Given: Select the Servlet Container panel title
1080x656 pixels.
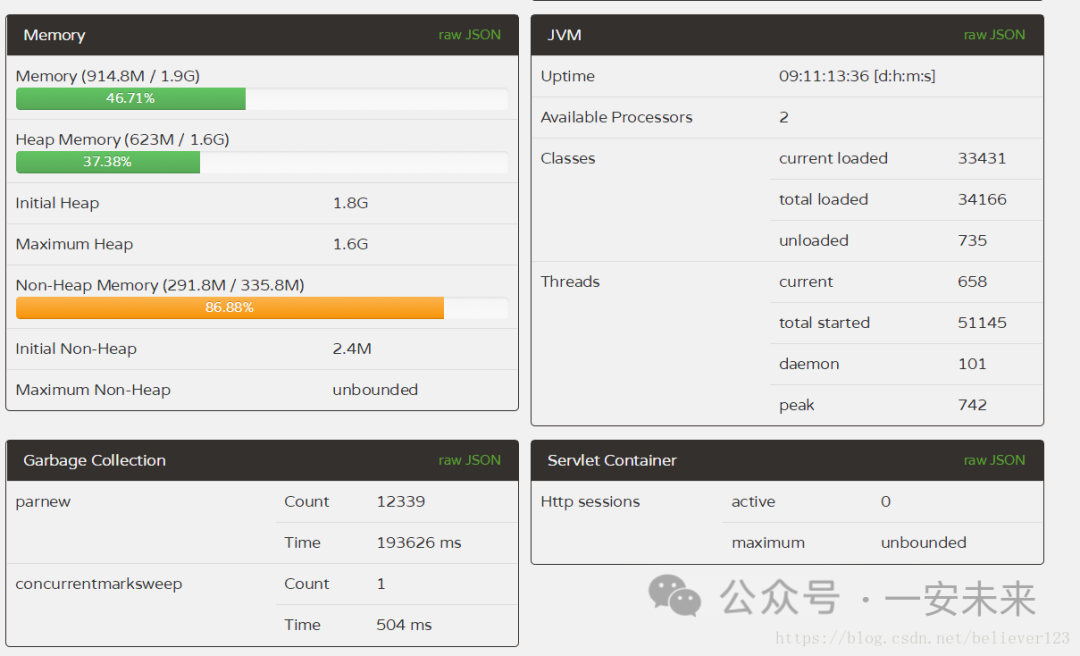Looking at the screenshot, I should [x=612, y=460].
